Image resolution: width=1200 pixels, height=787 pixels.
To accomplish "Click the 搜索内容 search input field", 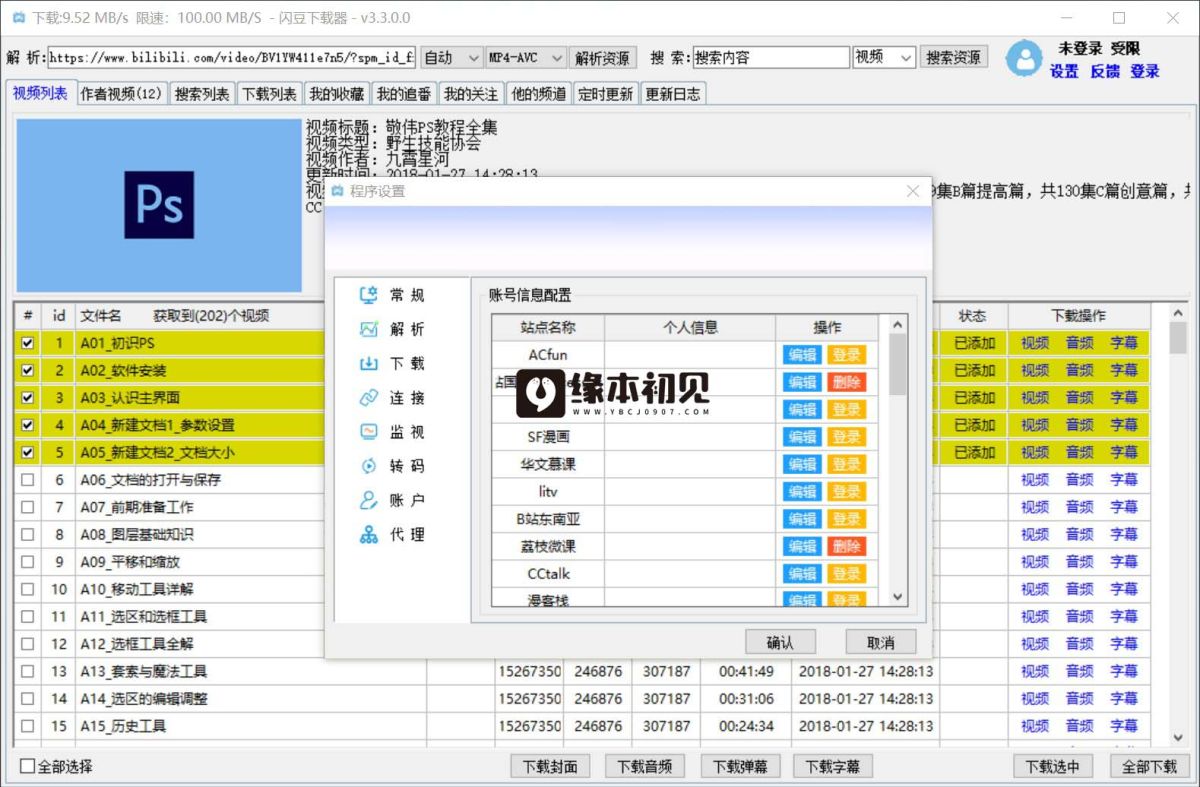I will tap(771, 58).
